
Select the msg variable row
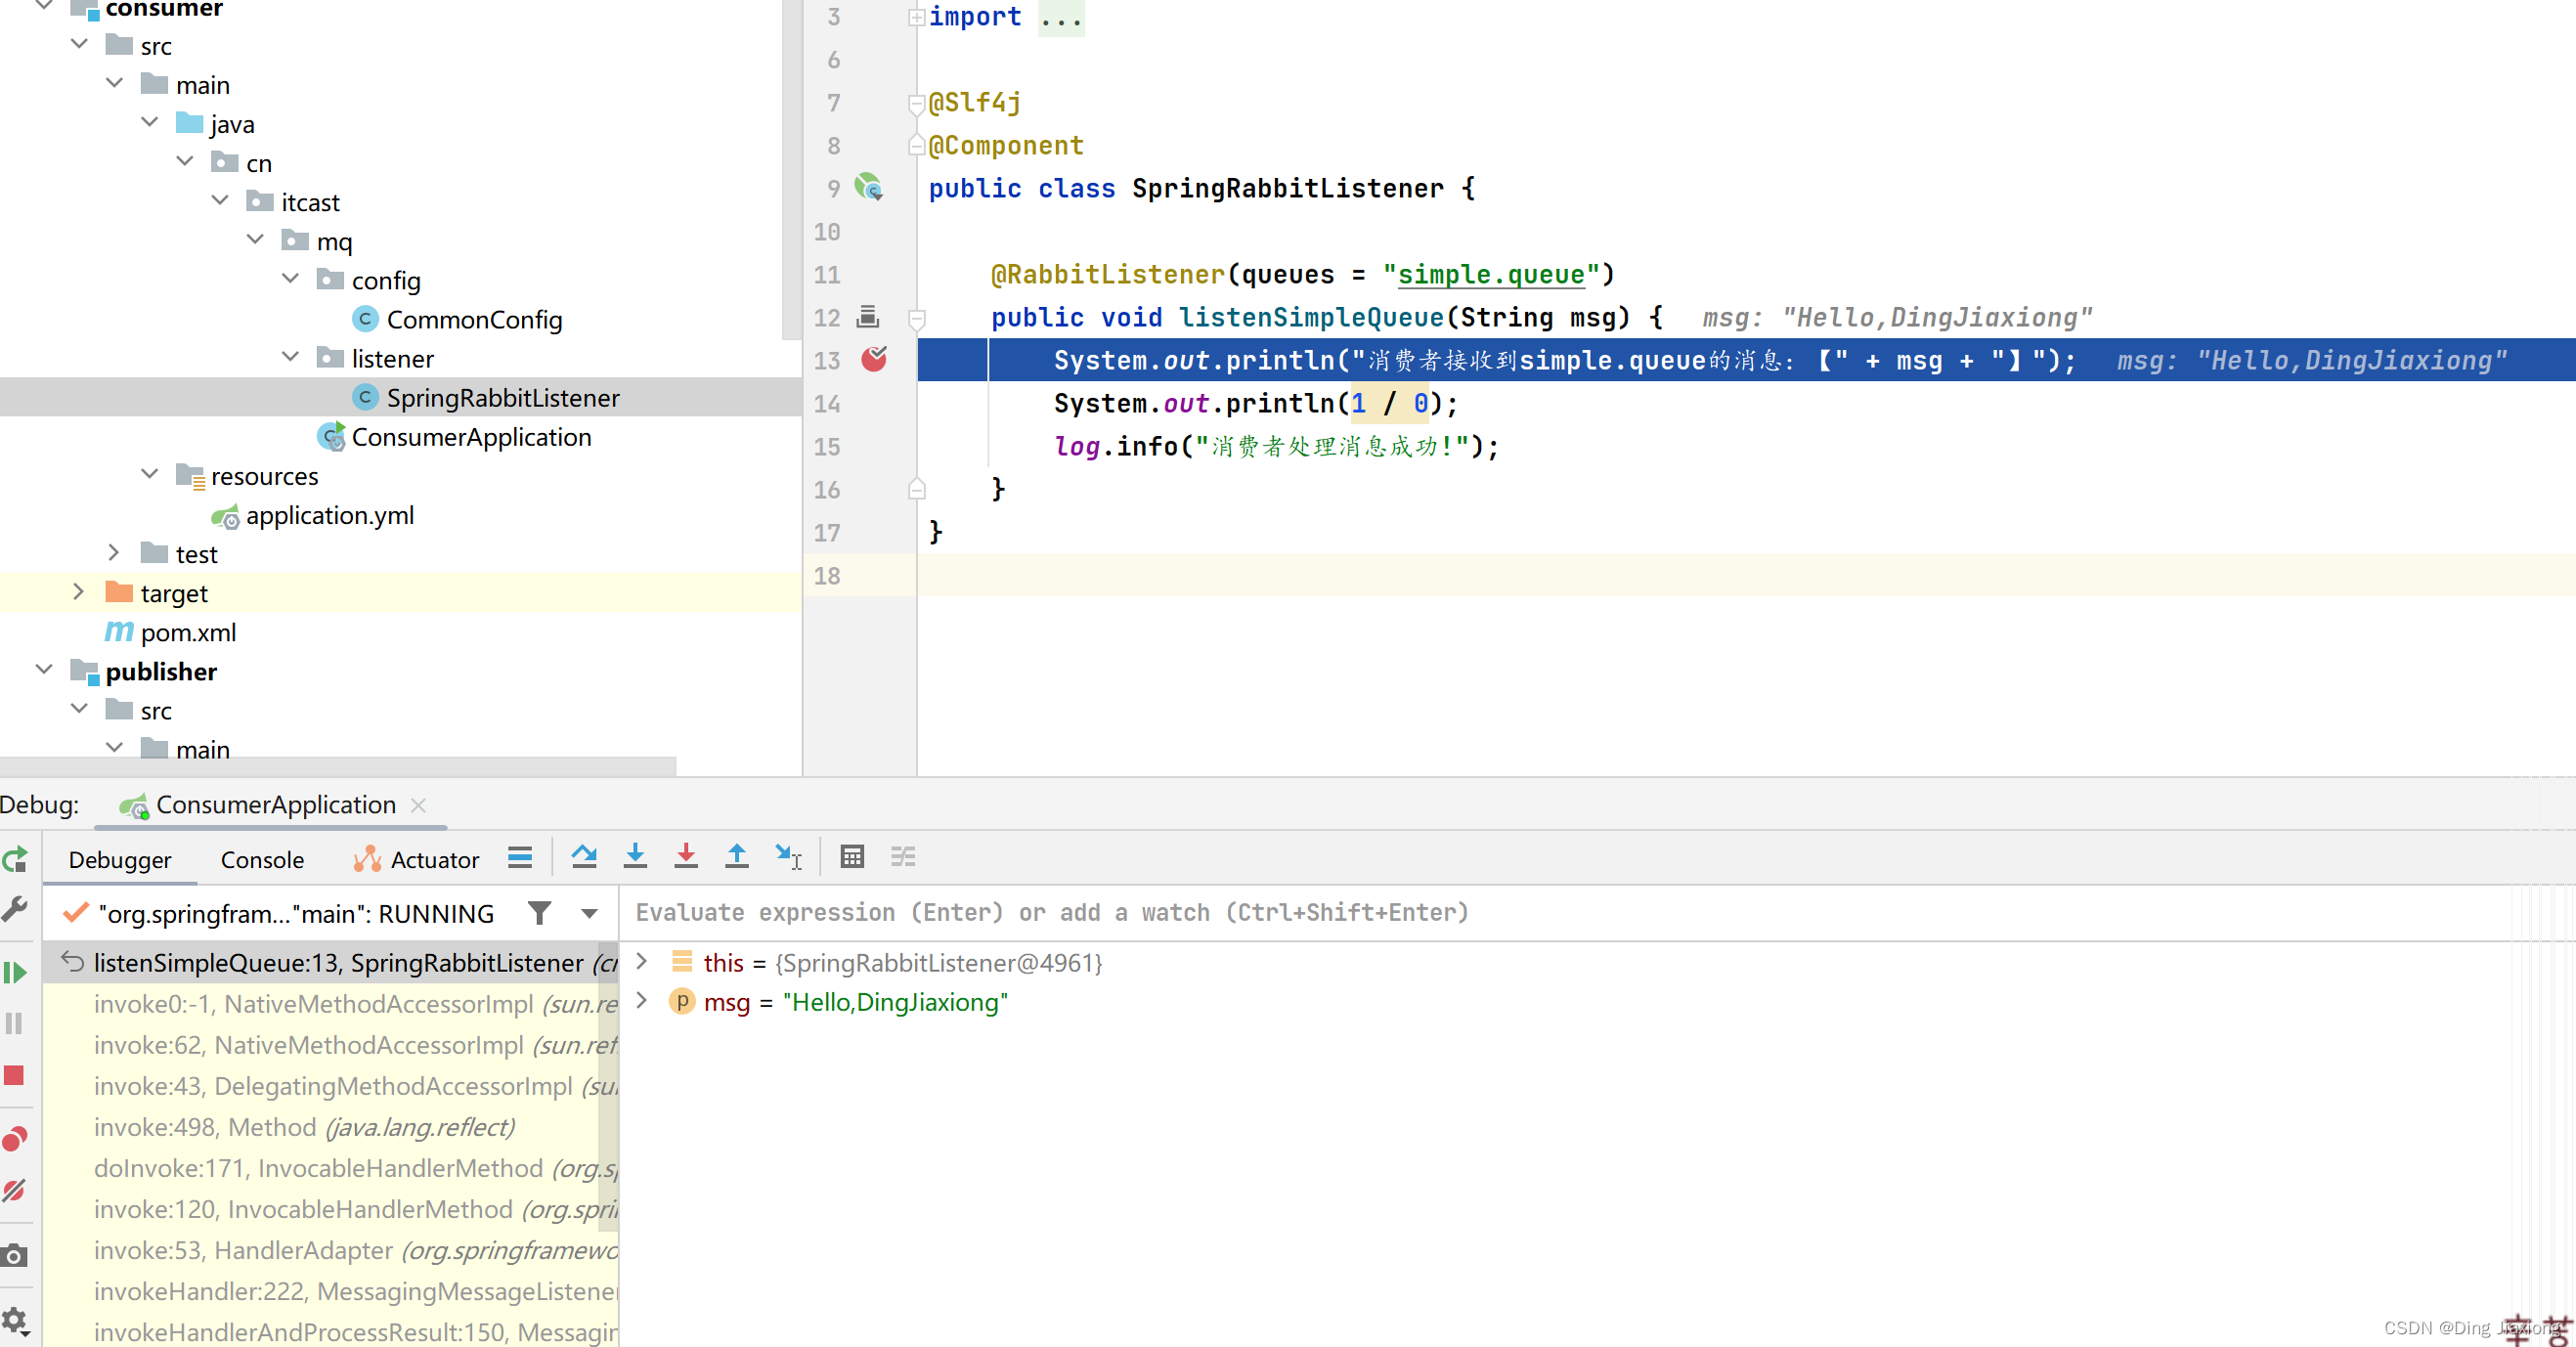pos(1597,1002)
